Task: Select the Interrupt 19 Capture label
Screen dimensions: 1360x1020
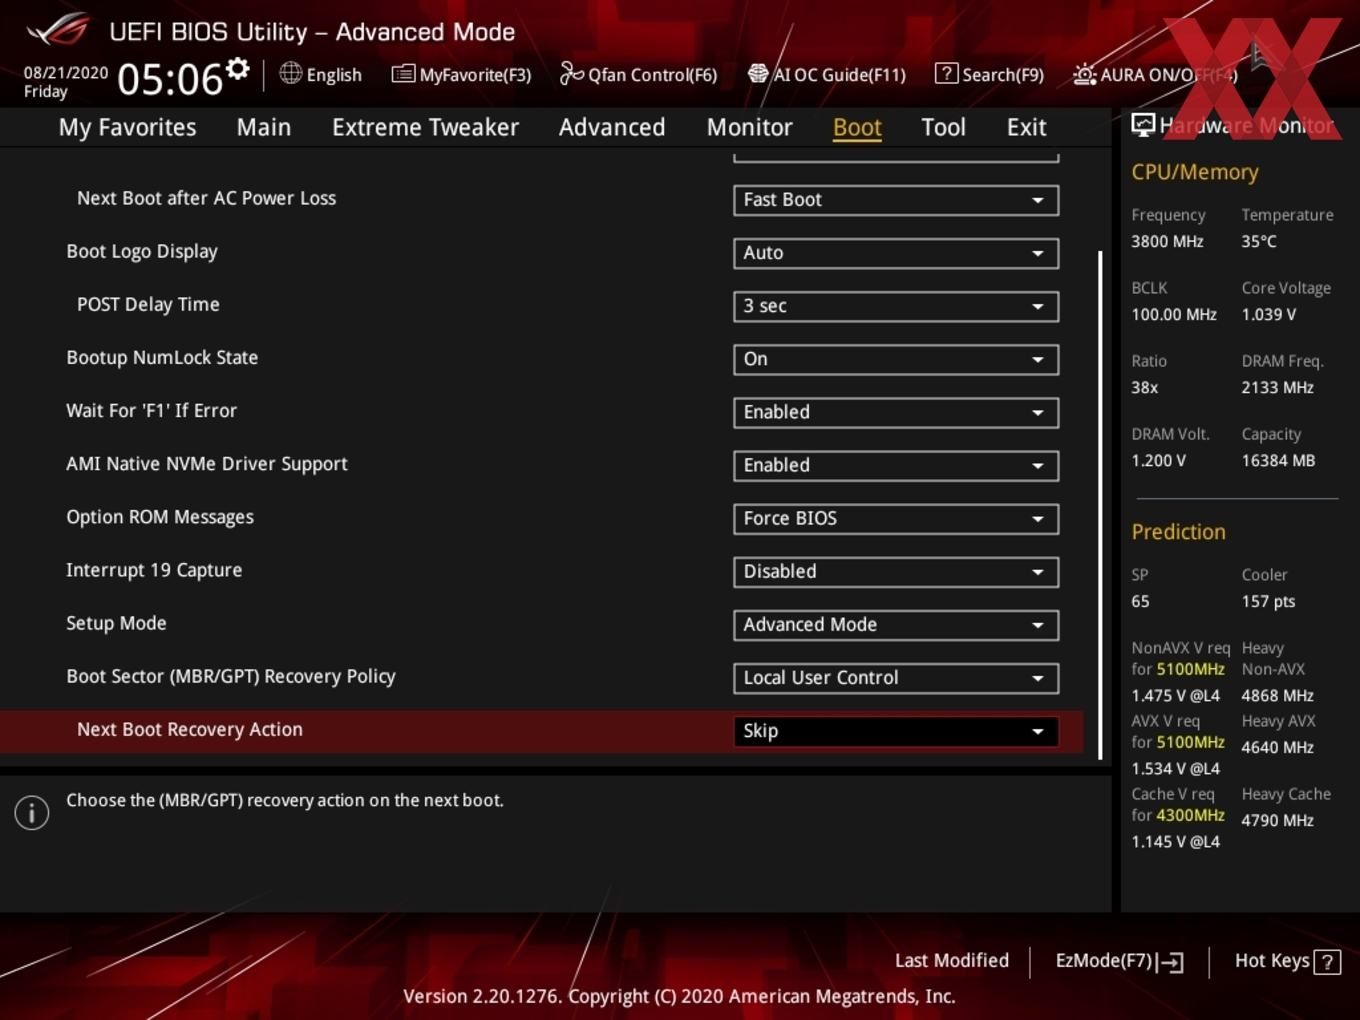Action: point(154,570)
